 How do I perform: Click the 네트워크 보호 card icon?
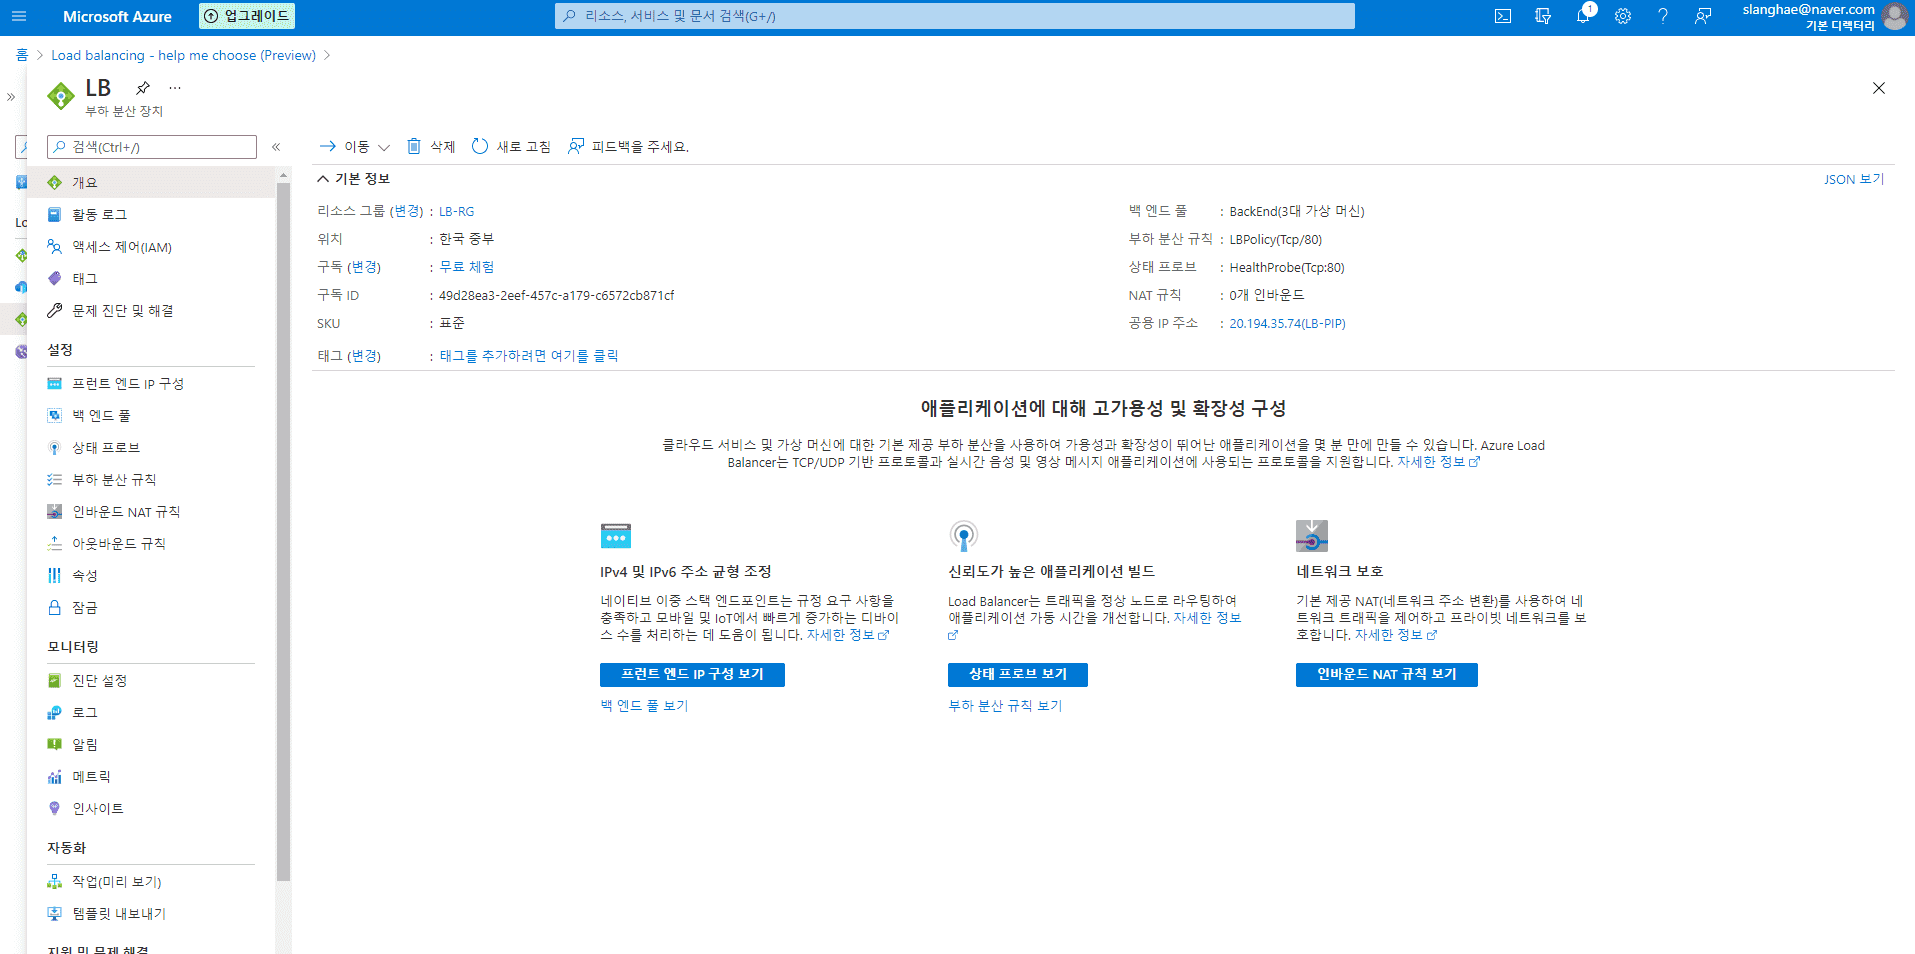pyautogui.click(x=1312, y=535)
